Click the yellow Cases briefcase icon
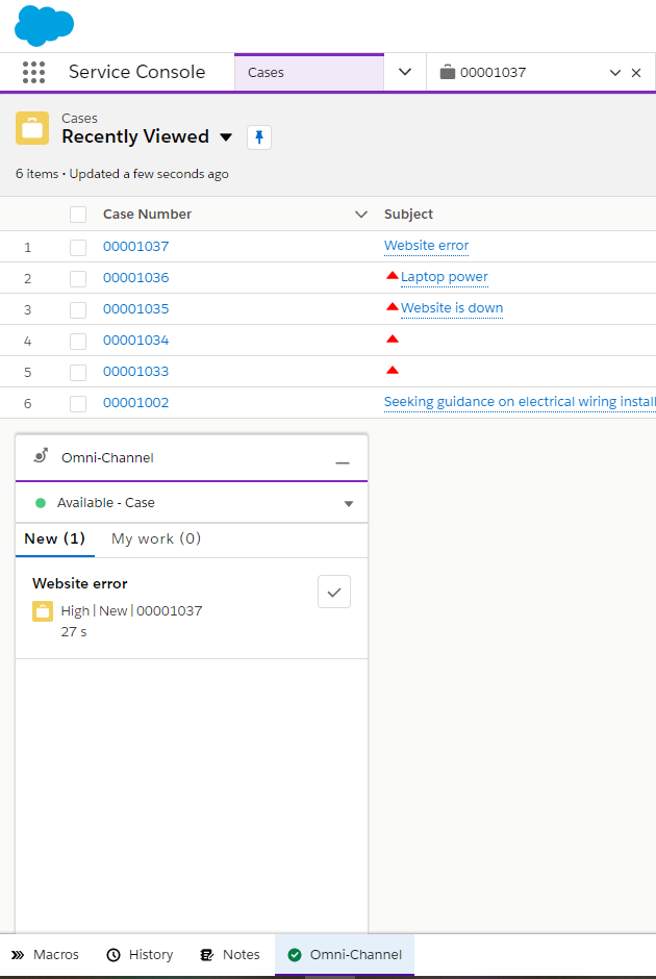This screenshot has width=656, height=979. tap(32, 128)
